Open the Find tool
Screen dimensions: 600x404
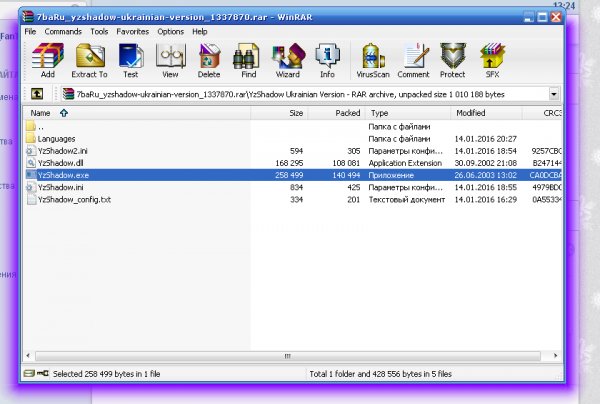pos(248,61)
